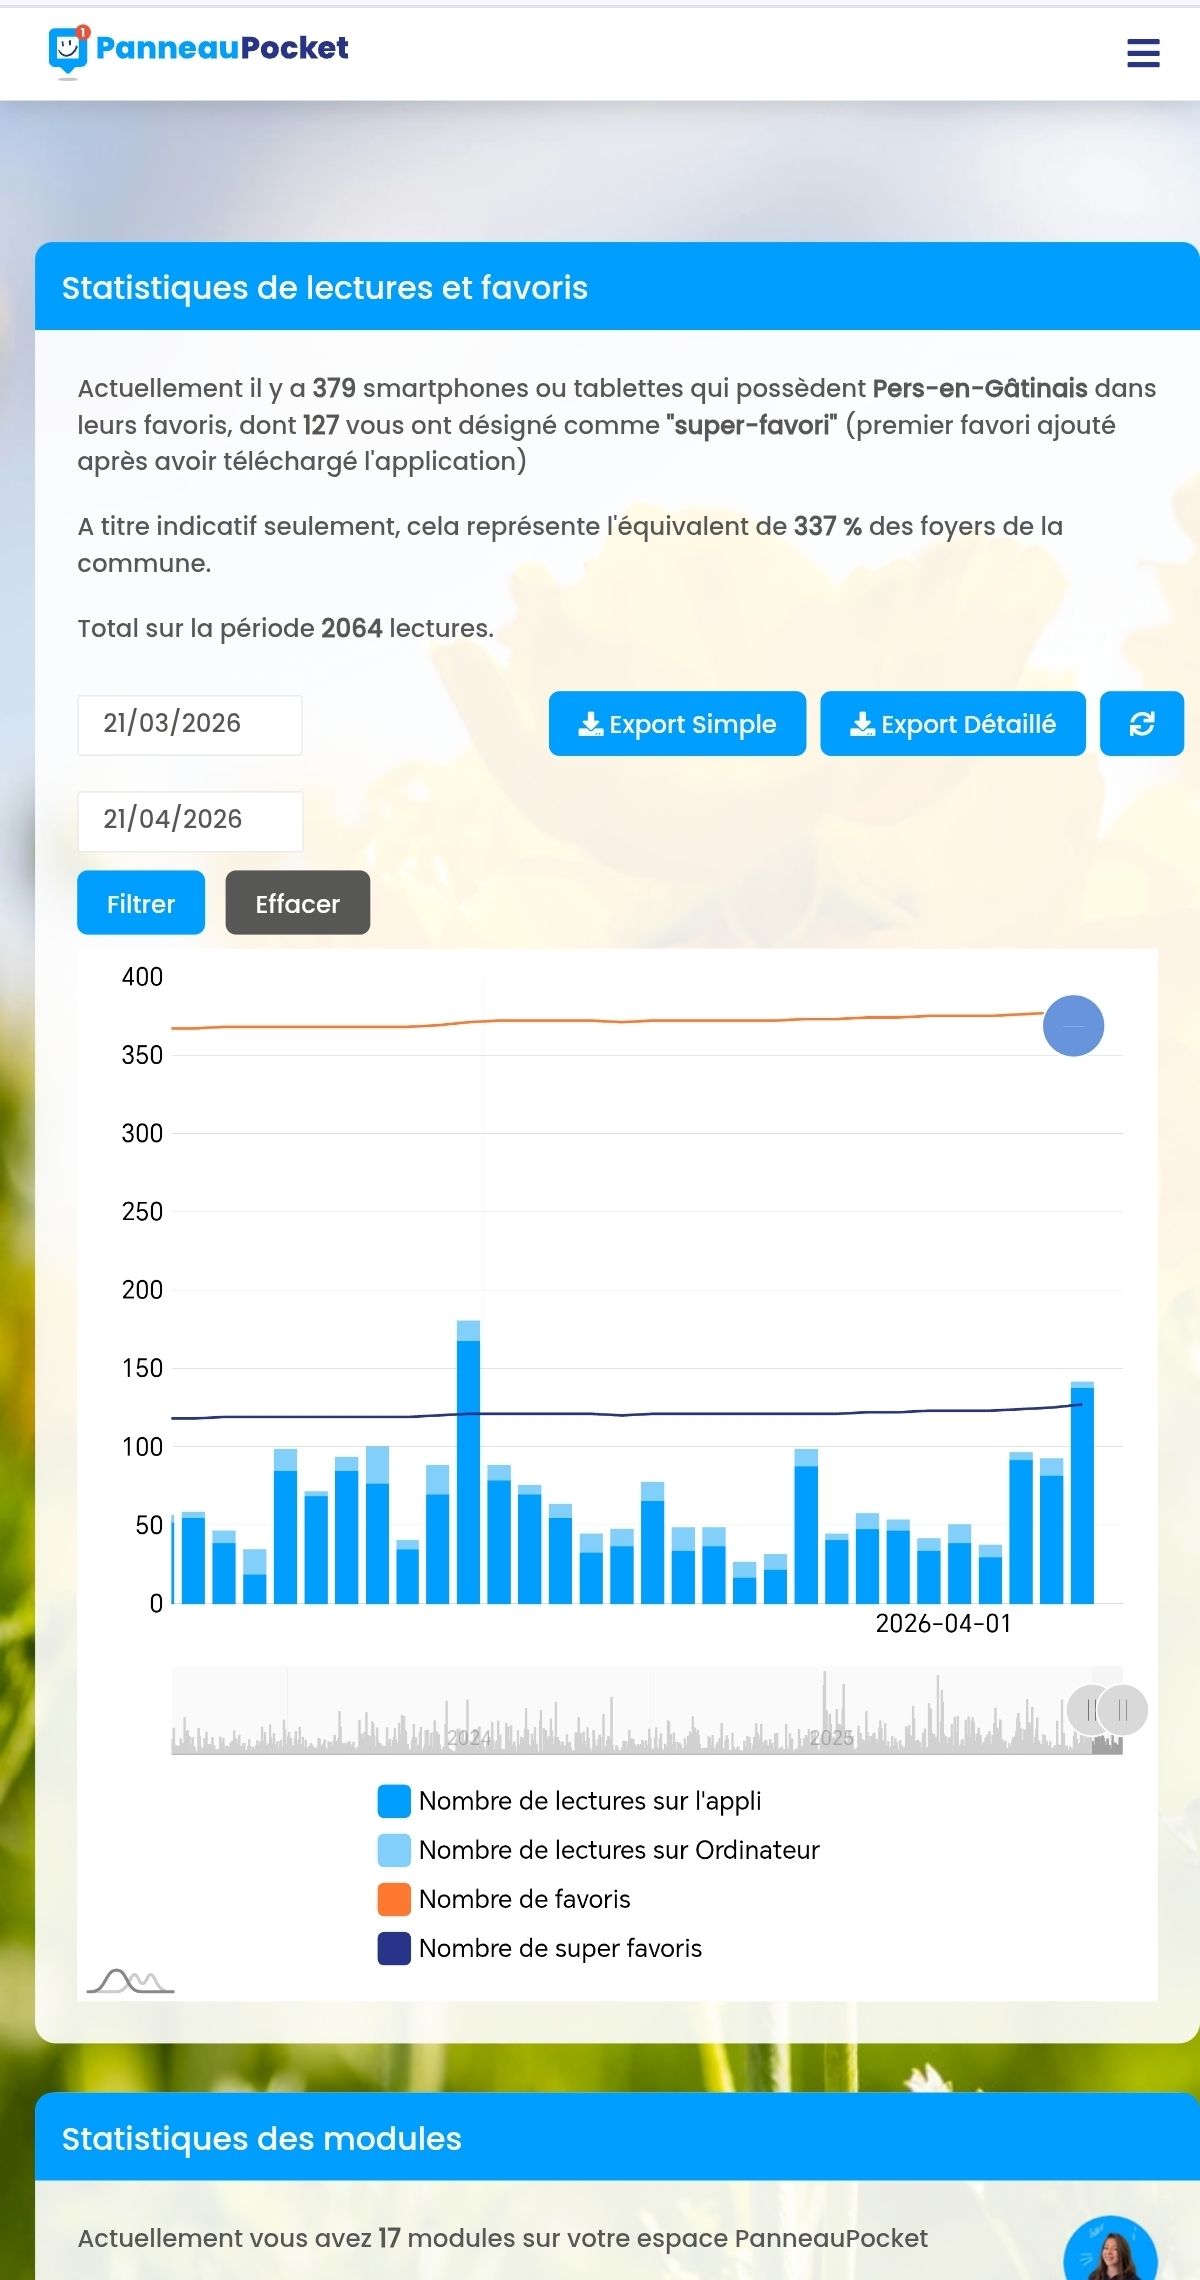Apply dates with the Filtrer button
This screenshot has width=1200, height=2280.
pos(141,903)
